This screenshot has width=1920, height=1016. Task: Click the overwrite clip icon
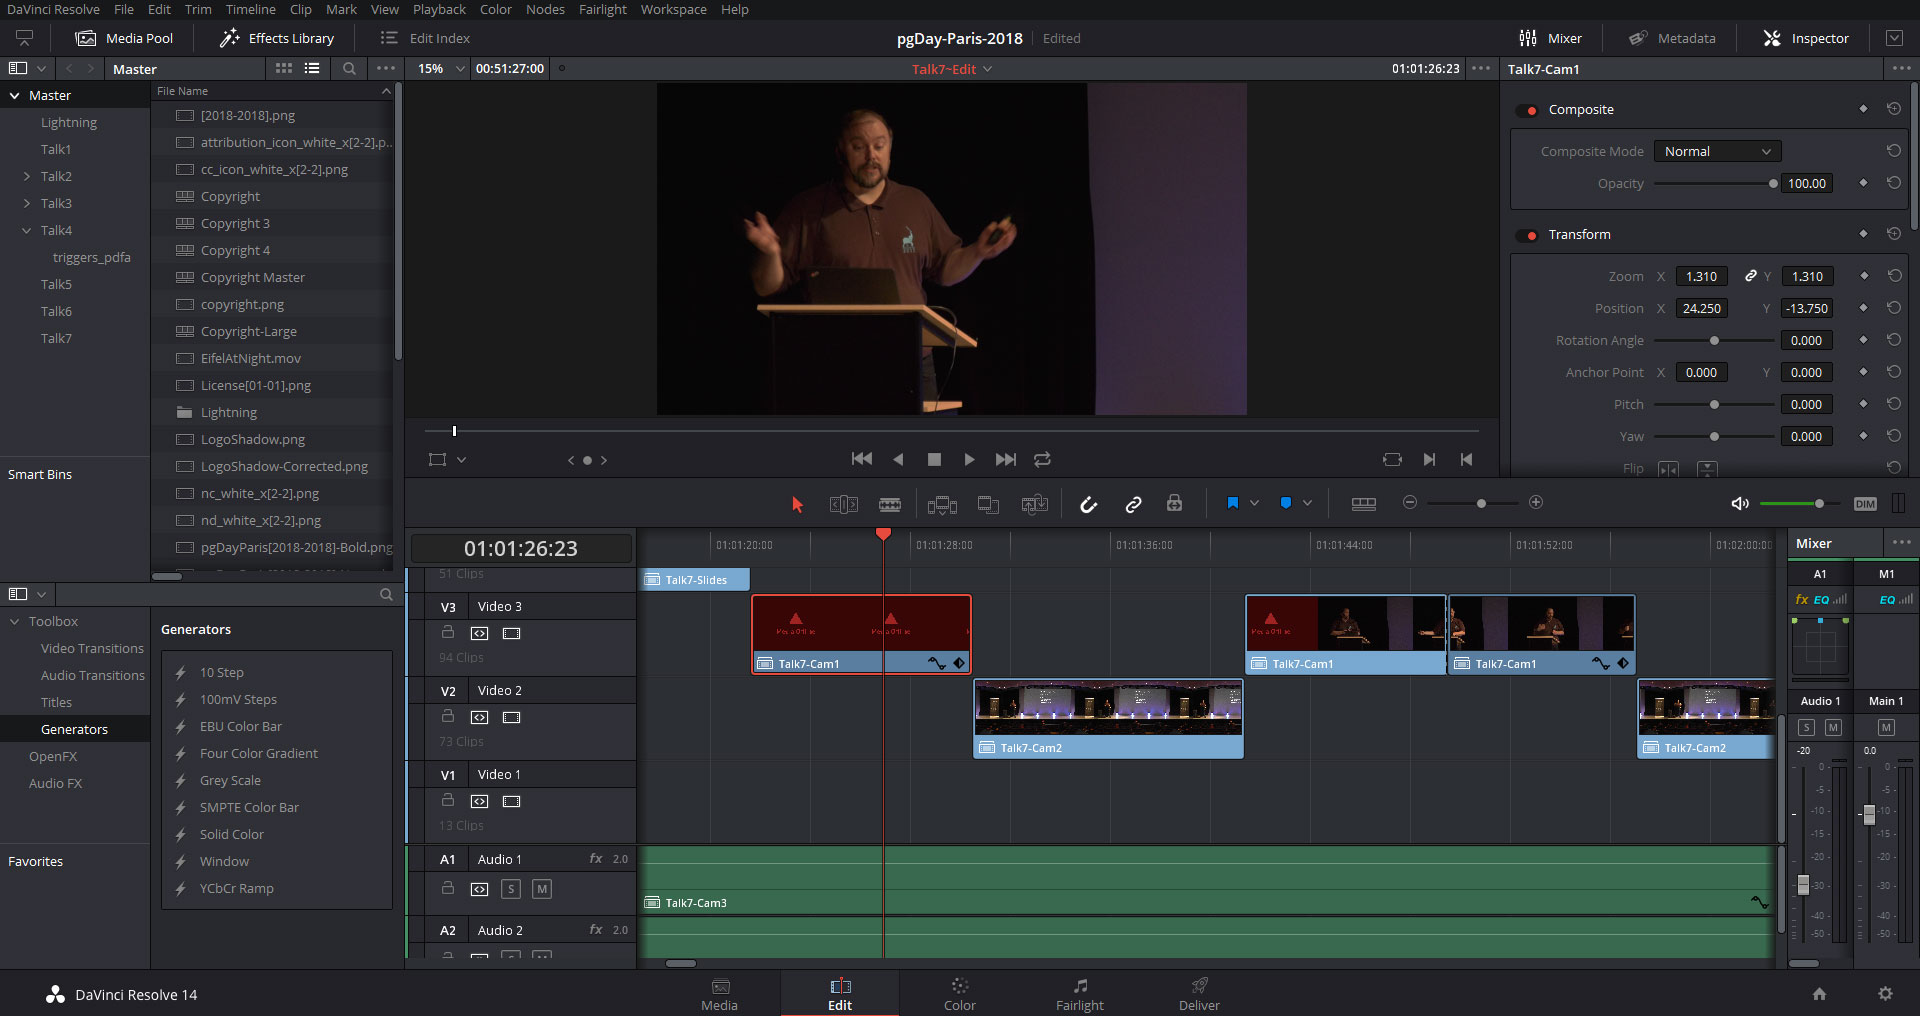click(988, 504)
